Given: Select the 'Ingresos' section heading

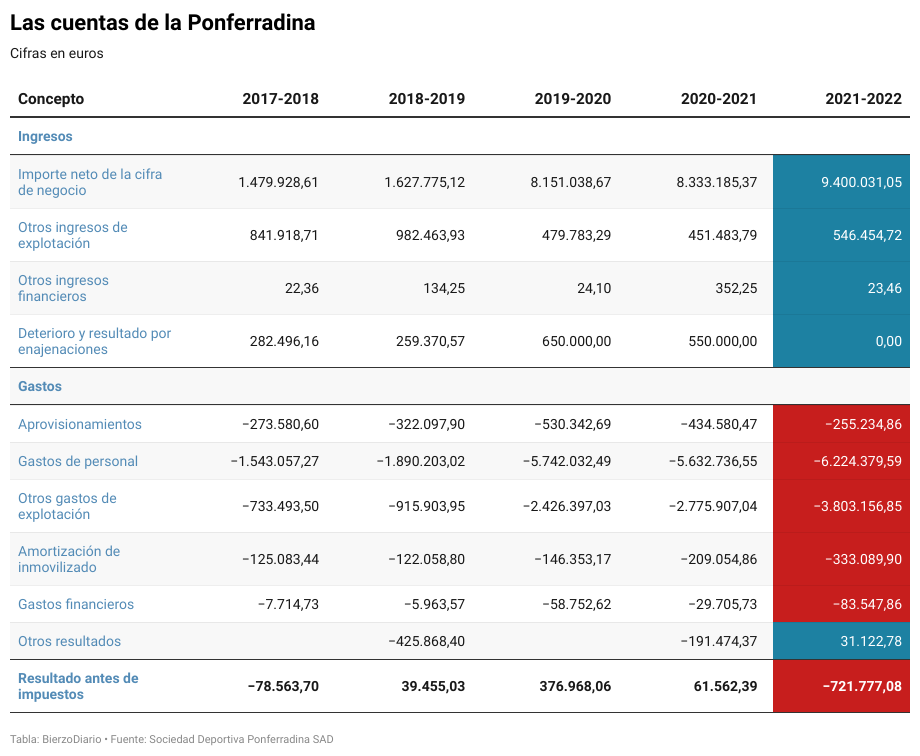Looking at the screenshot, I should pos(45,136).
